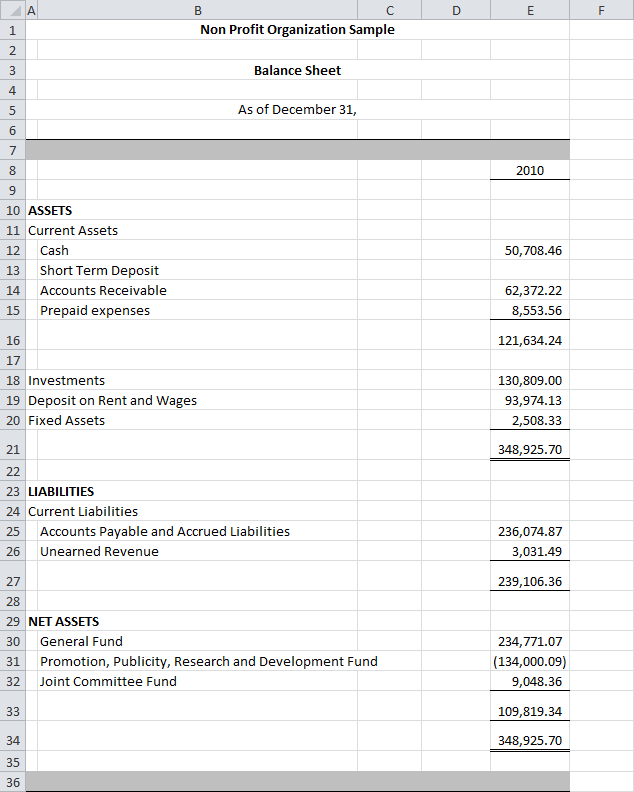Select column F header

(601, 10)
